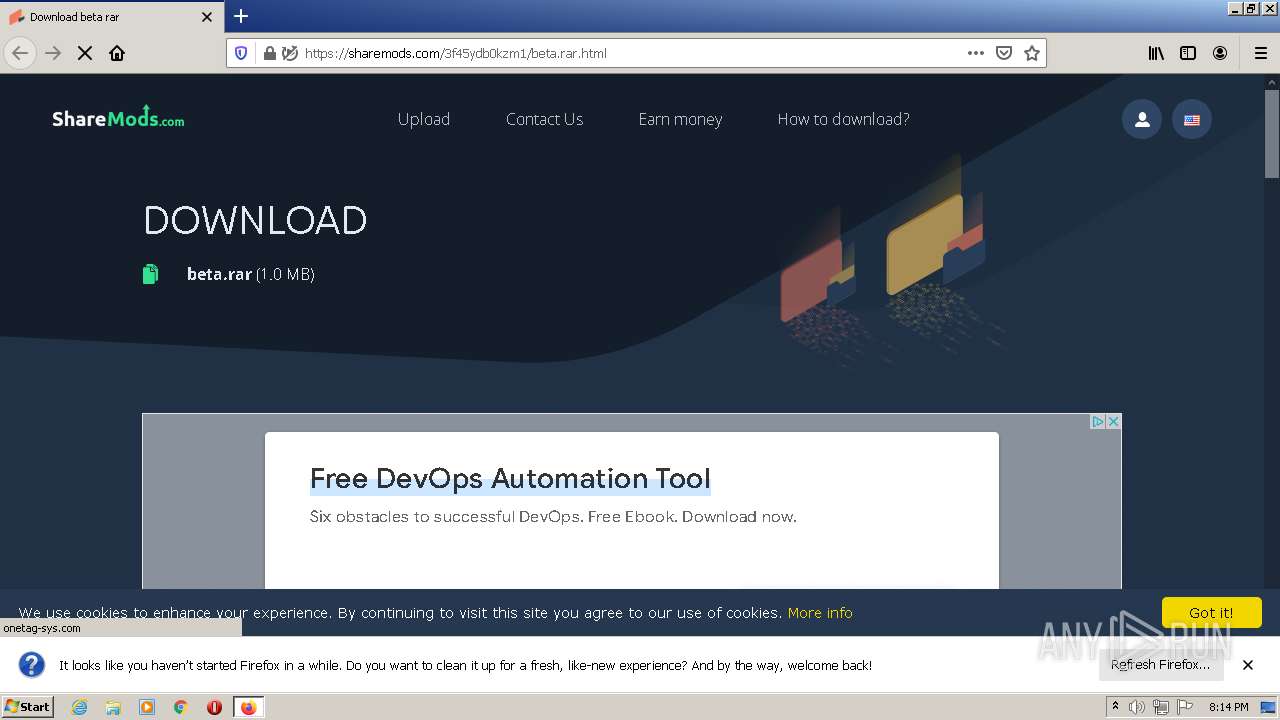This screenshot has height=720, width=1280.
Task: Go forward with the forward arrow
Action: coord(53,53)
